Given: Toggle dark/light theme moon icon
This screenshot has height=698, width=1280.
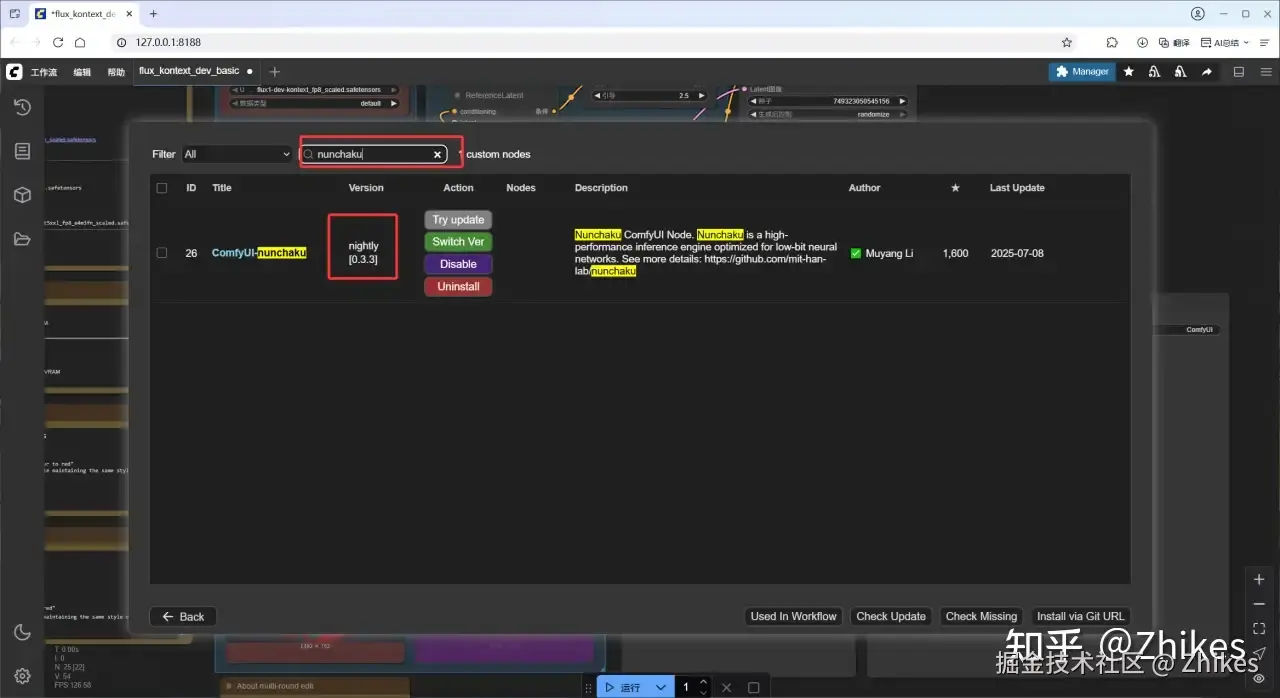Looking at the screenshot, I should point(22,632).
